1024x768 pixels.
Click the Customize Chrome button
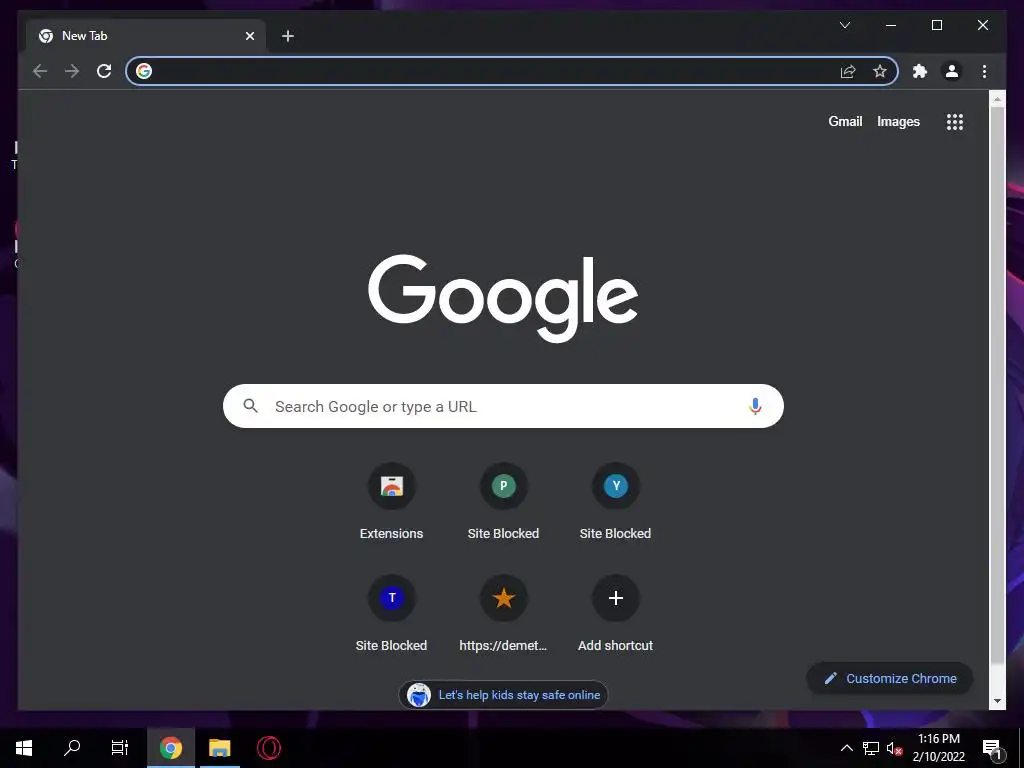[889, 679]
